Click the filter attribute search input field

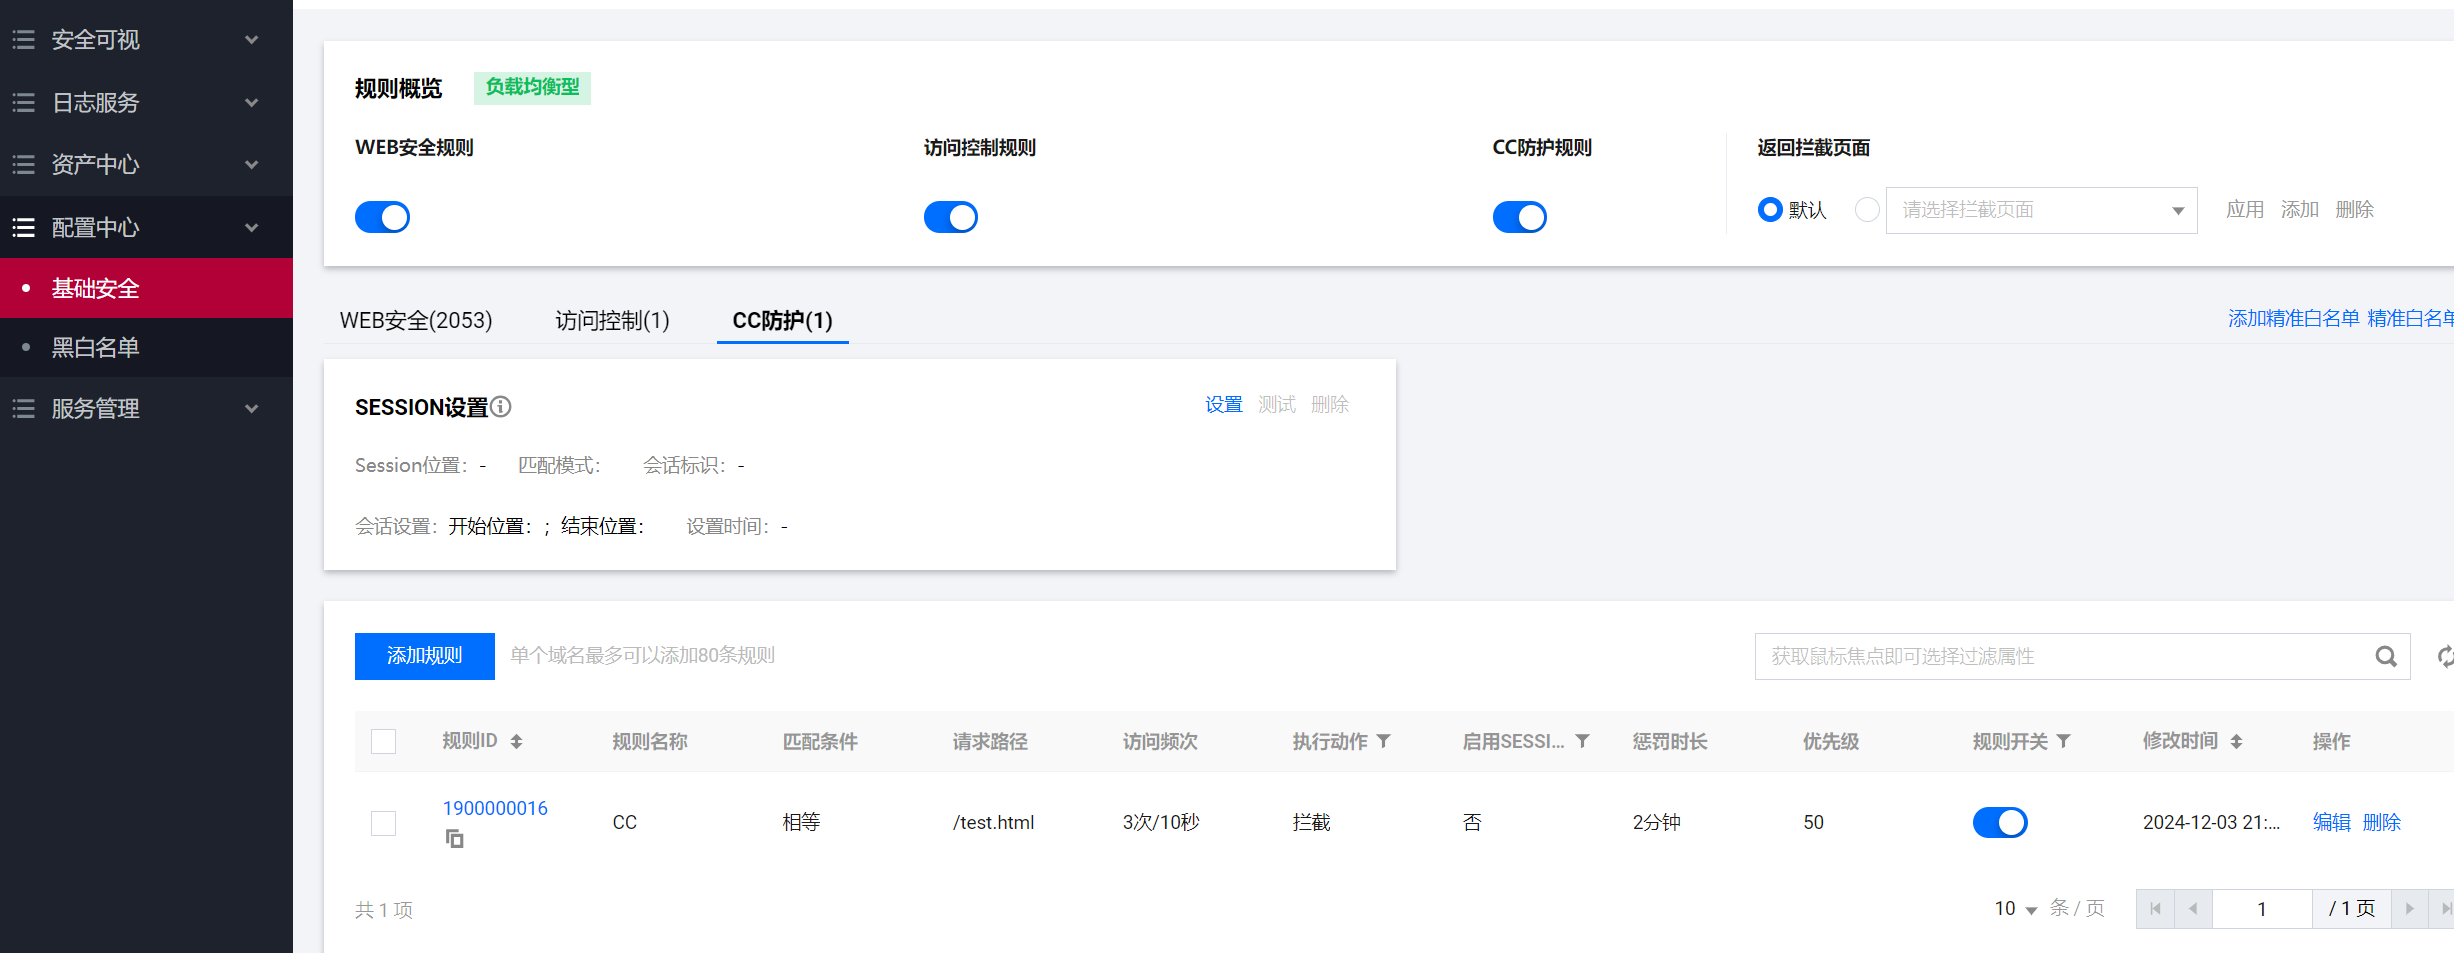(2060, 657)
